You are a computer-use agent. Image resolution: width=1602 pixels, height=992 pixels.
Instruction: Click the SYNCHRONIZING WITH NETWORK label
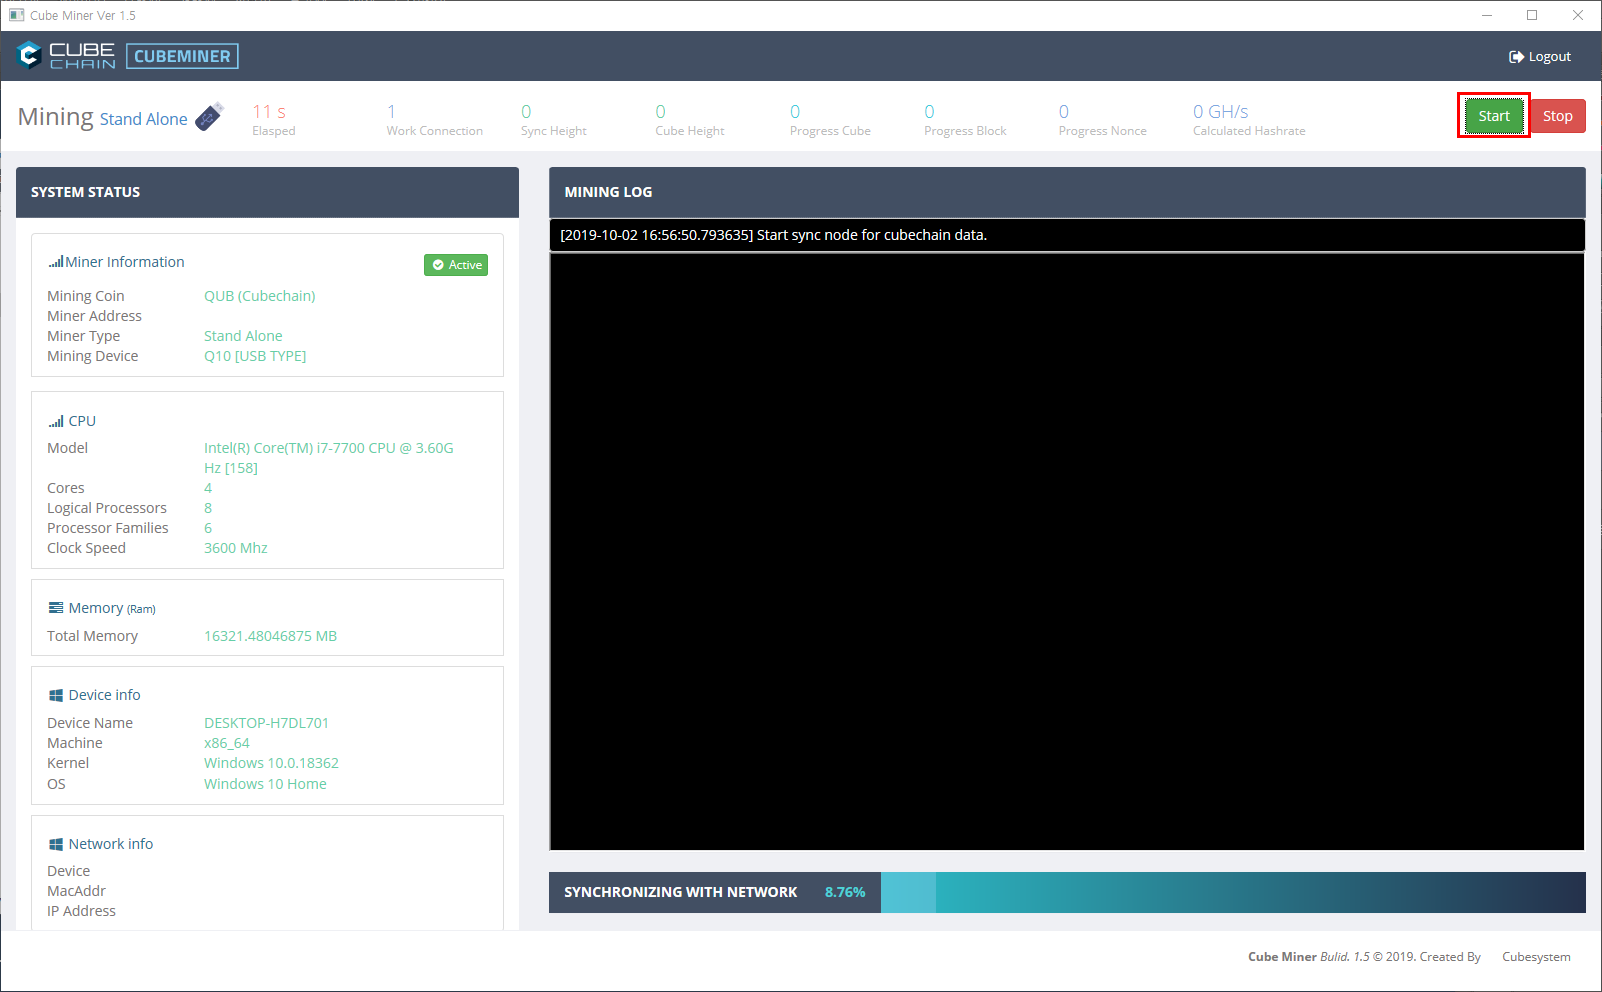[x=680, y=892]
